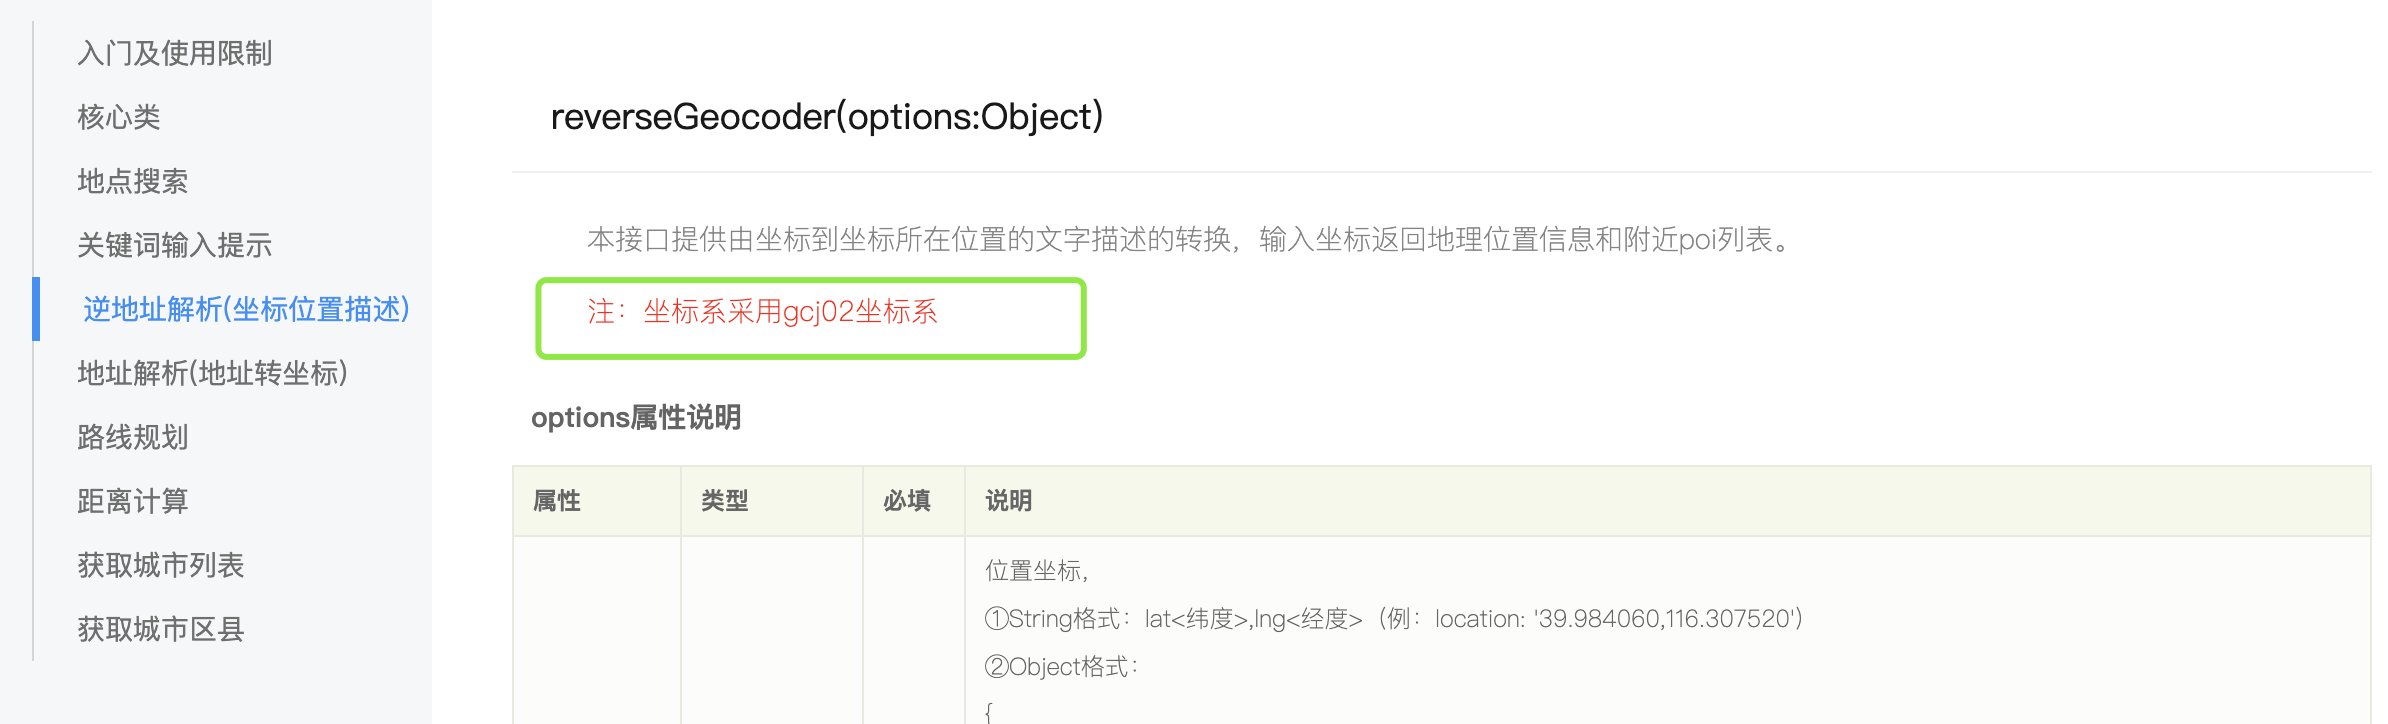Open the 入门及使用限制 sidebar page
The height and width of the screenshot is (724, 2388).
click(x=176, y=53)
